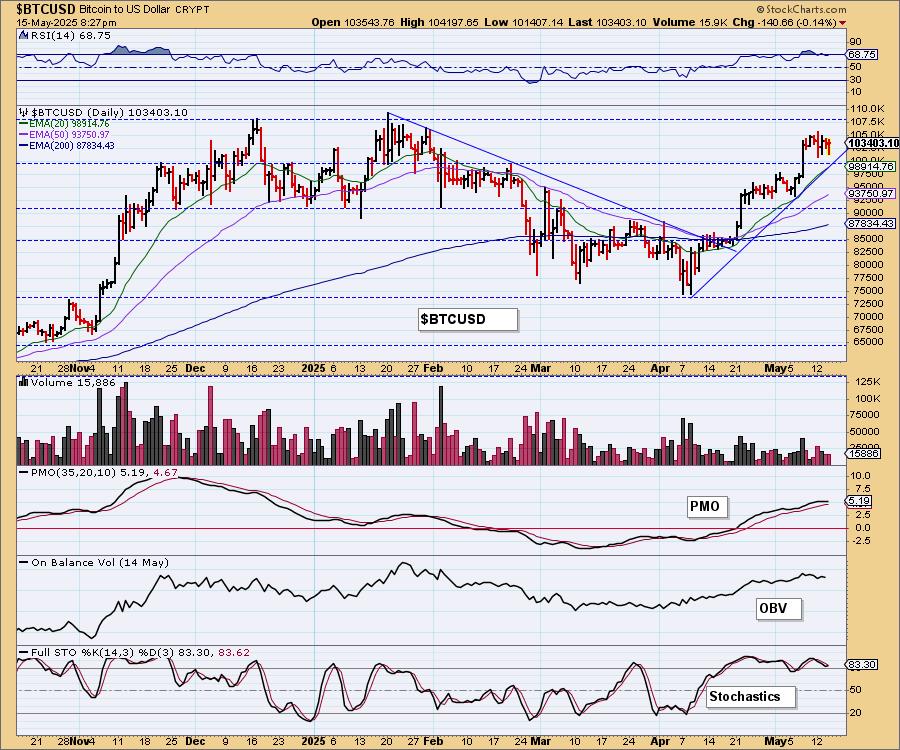Click the boxed 15886 volume axis tag
The image size is (900, 750).
[863, 453]
